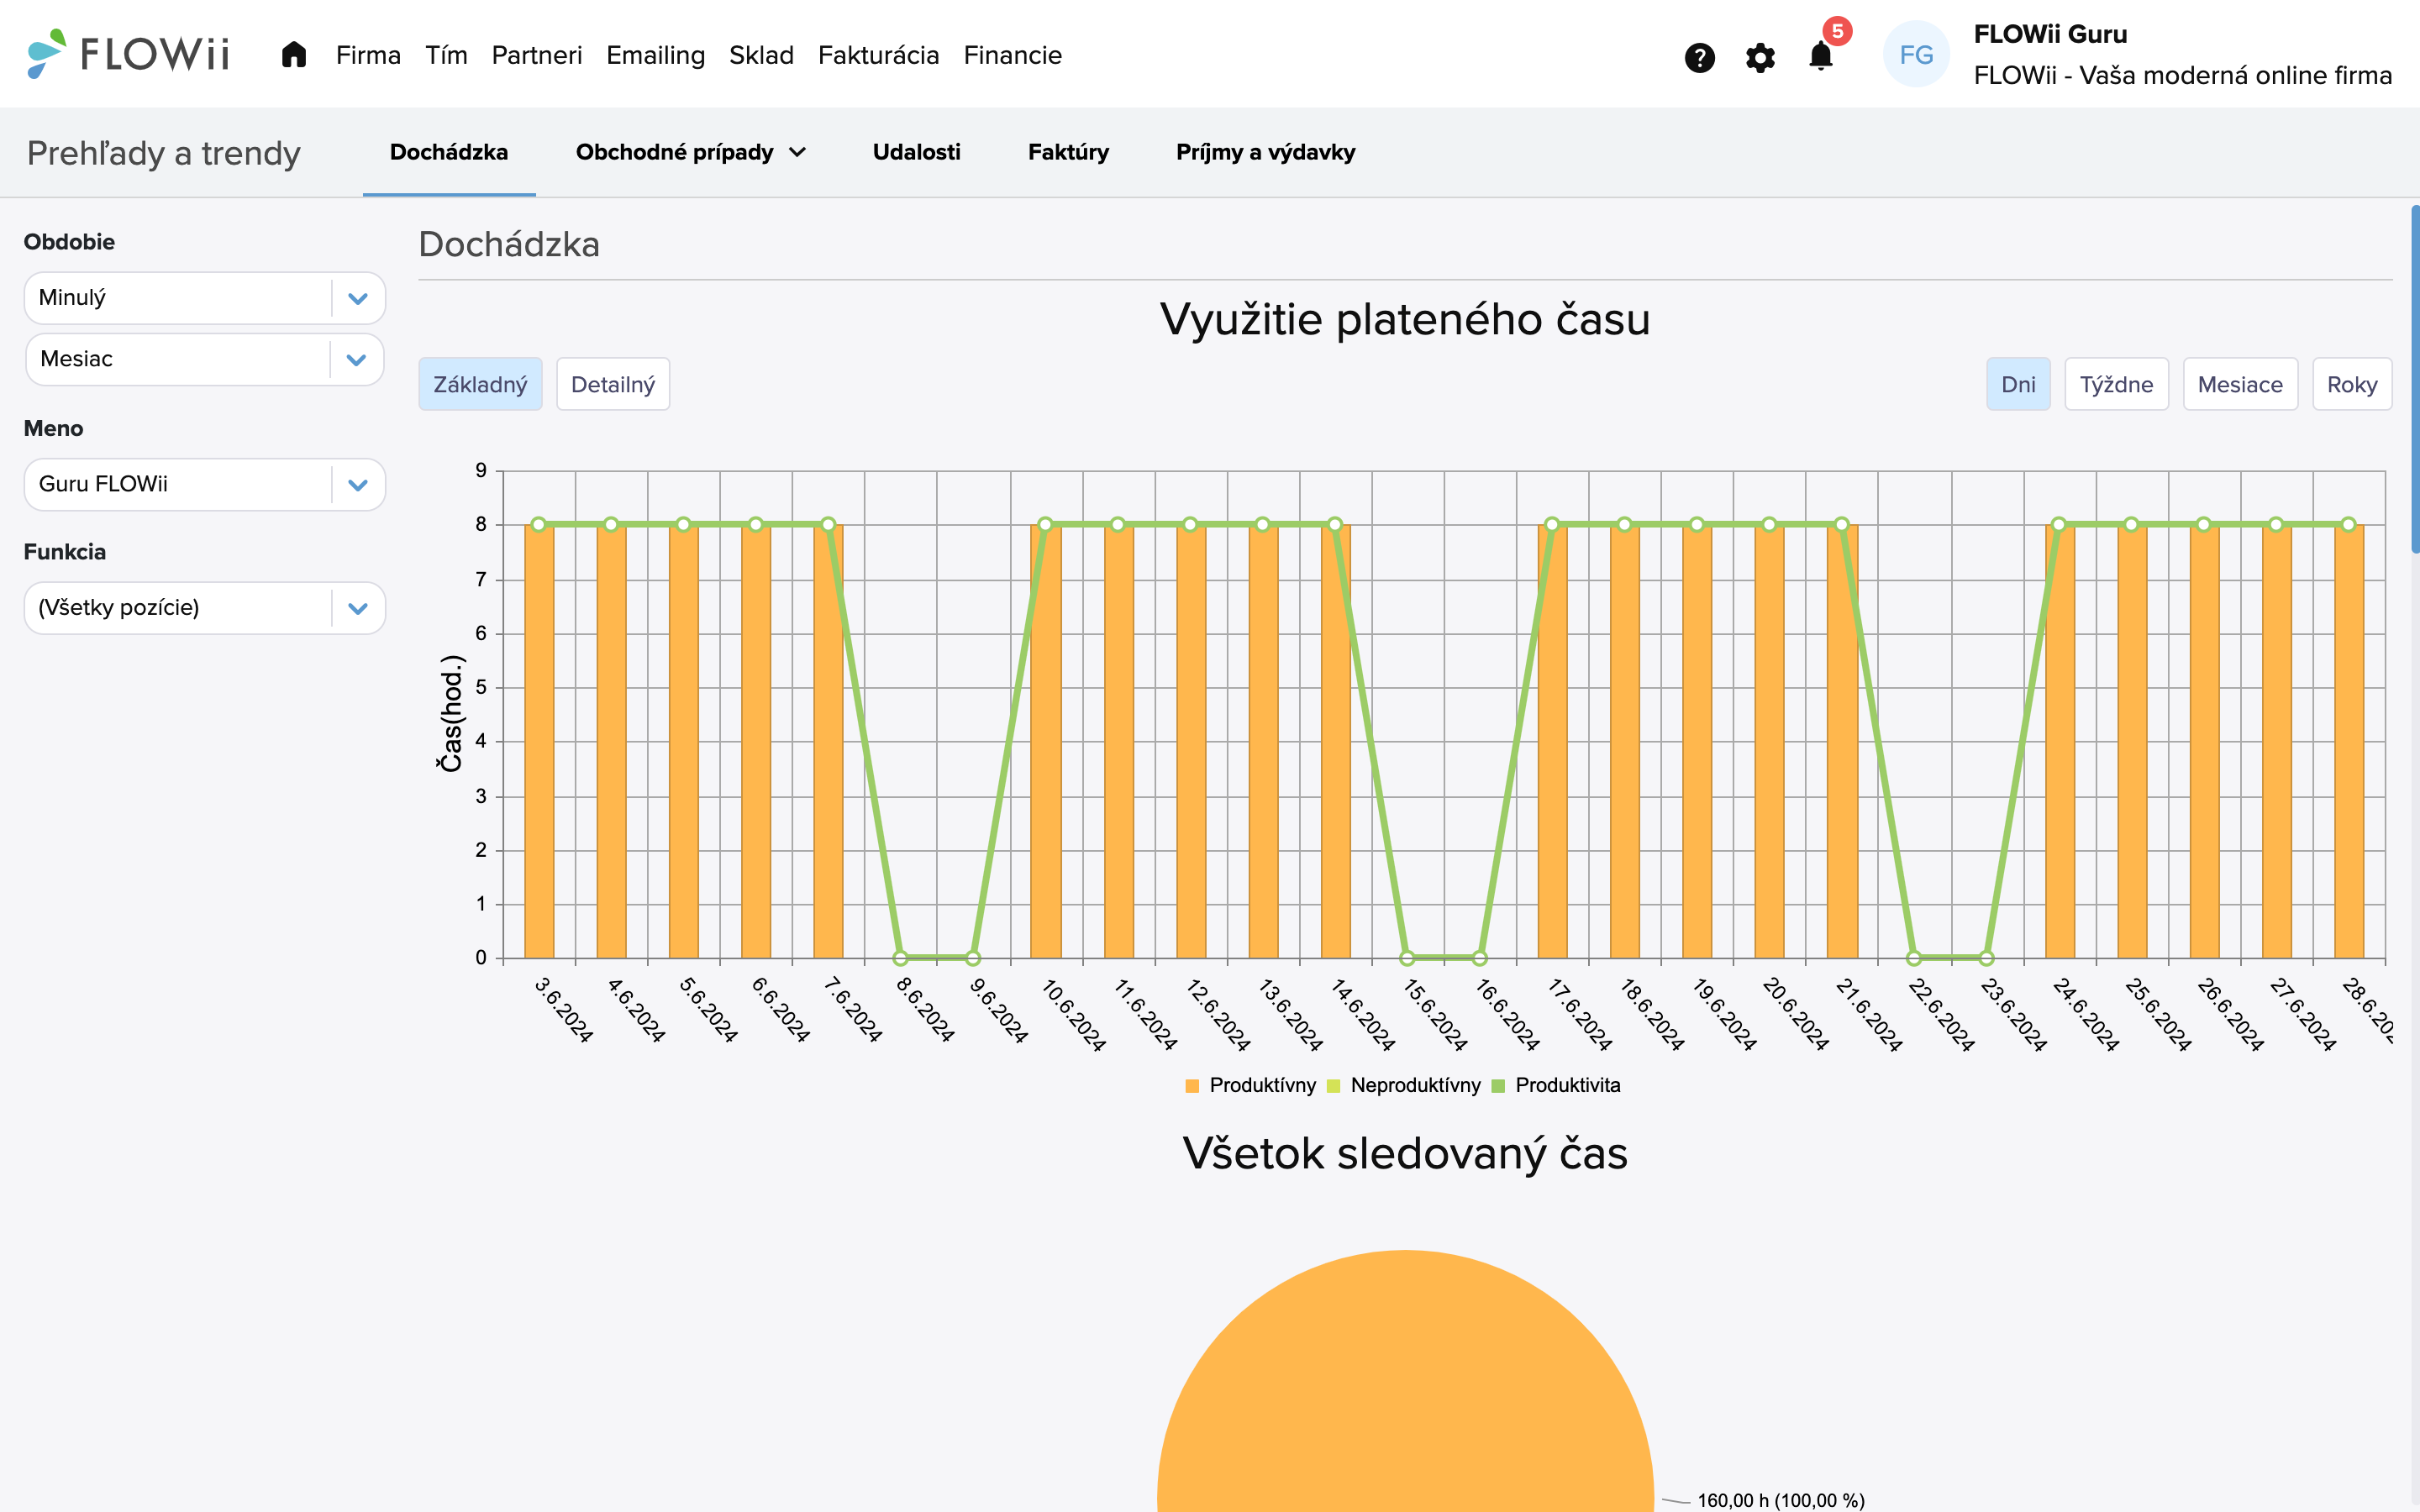Viewport: 2420px width, 1512px height.
Task: Open the Financie menu
Action: [x=1012, y=55]
